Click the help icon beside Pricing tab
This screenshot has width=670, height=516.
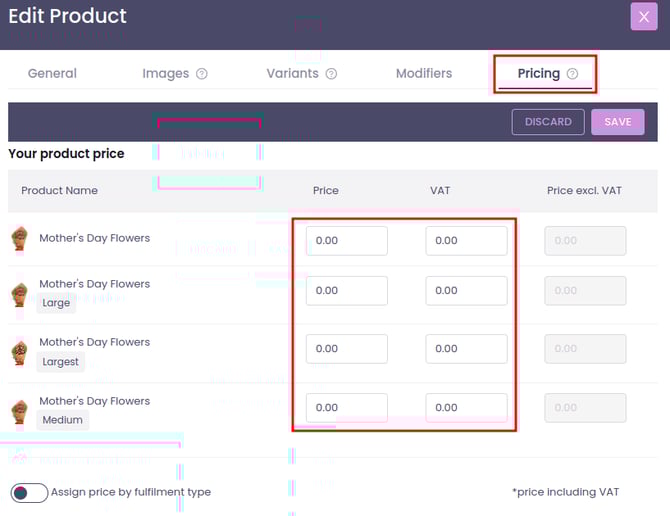click(x=572, y=74)
